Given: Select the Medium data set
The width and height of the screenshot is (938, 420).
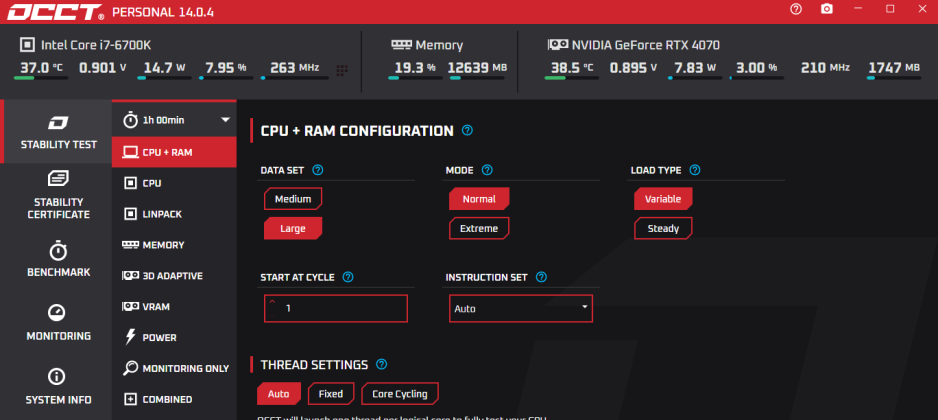Looking at the screenshot, I should [293, 199].
